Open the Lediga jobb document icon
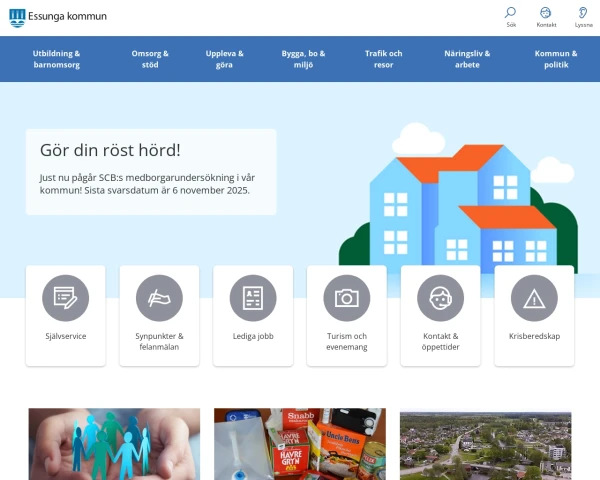This screenshot has height=480, width=600. click(x=253, y=298)
